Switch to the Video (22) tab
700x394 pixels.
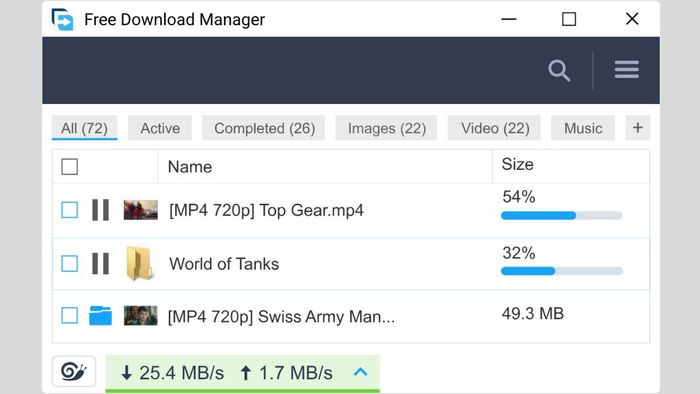(x=495, y=128)
